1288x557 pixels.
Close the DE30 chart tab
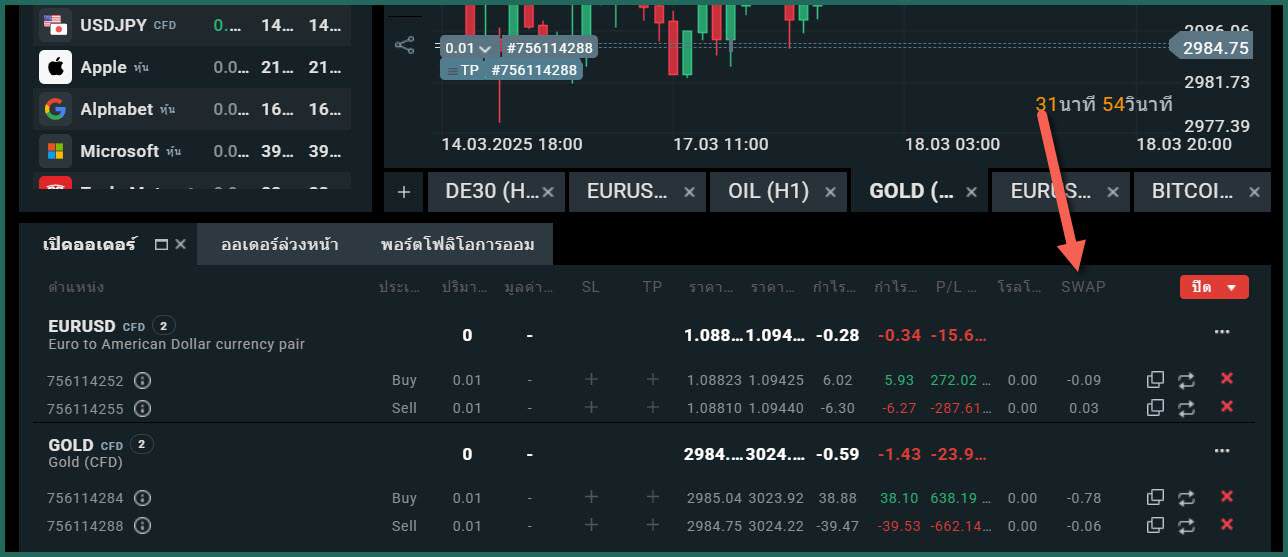[x=549, y=191]
